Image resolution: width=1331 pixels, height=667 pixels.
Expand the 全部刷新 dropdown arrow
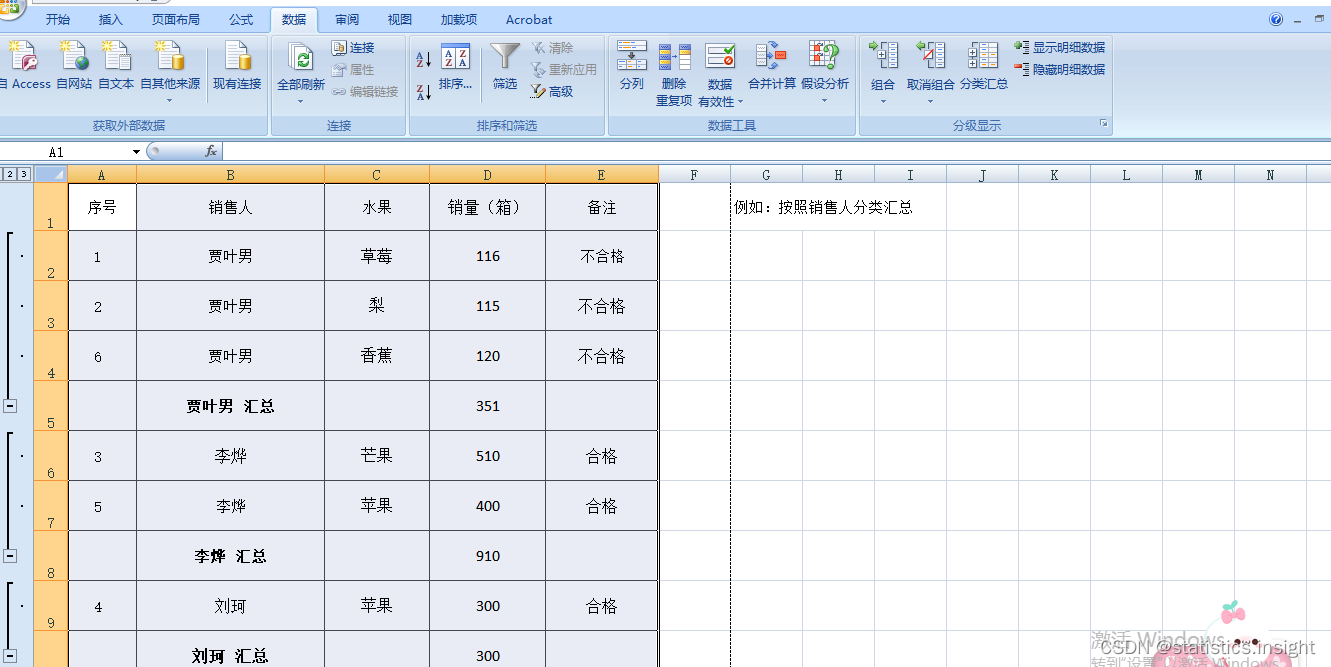pos(300,100)
